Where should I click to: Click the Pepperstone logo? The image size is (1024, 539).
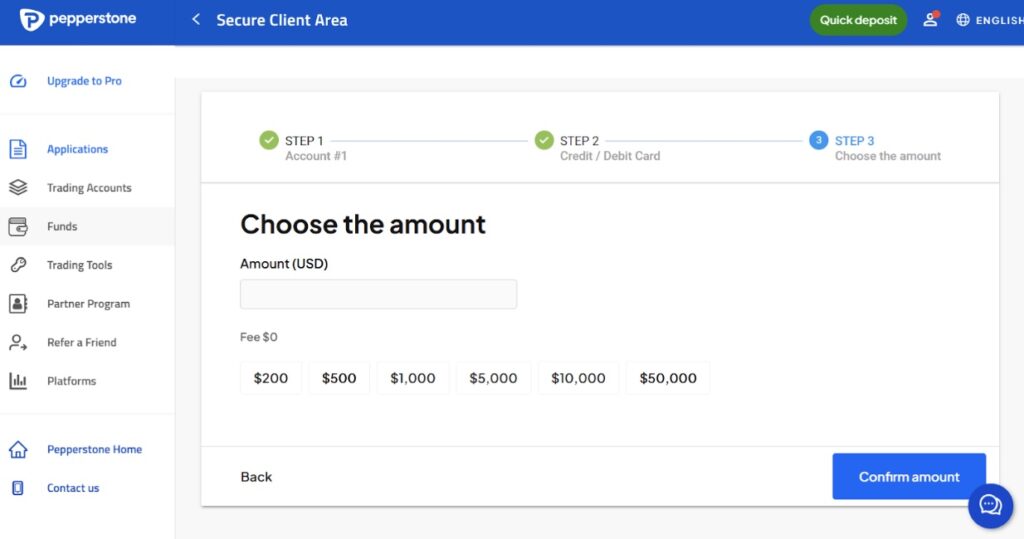(x=78, y=19)
